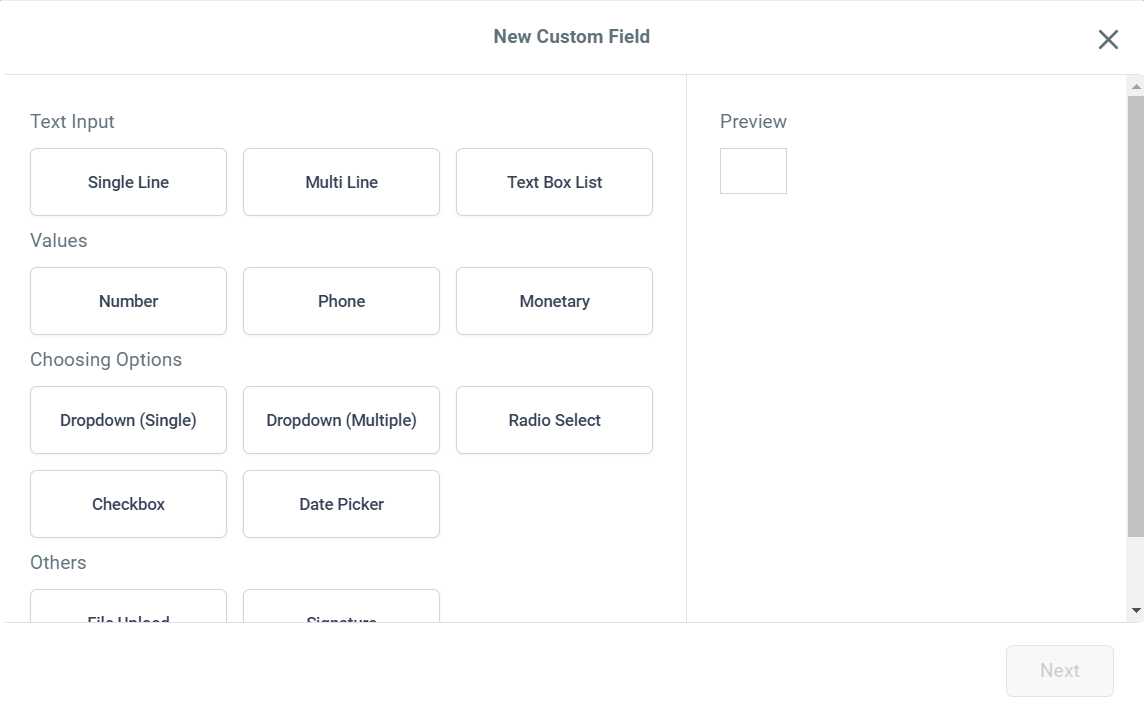The width and height of the screenshot is (1144, 712).
Task: Choose the Phone field type
Action: [341, 301]
